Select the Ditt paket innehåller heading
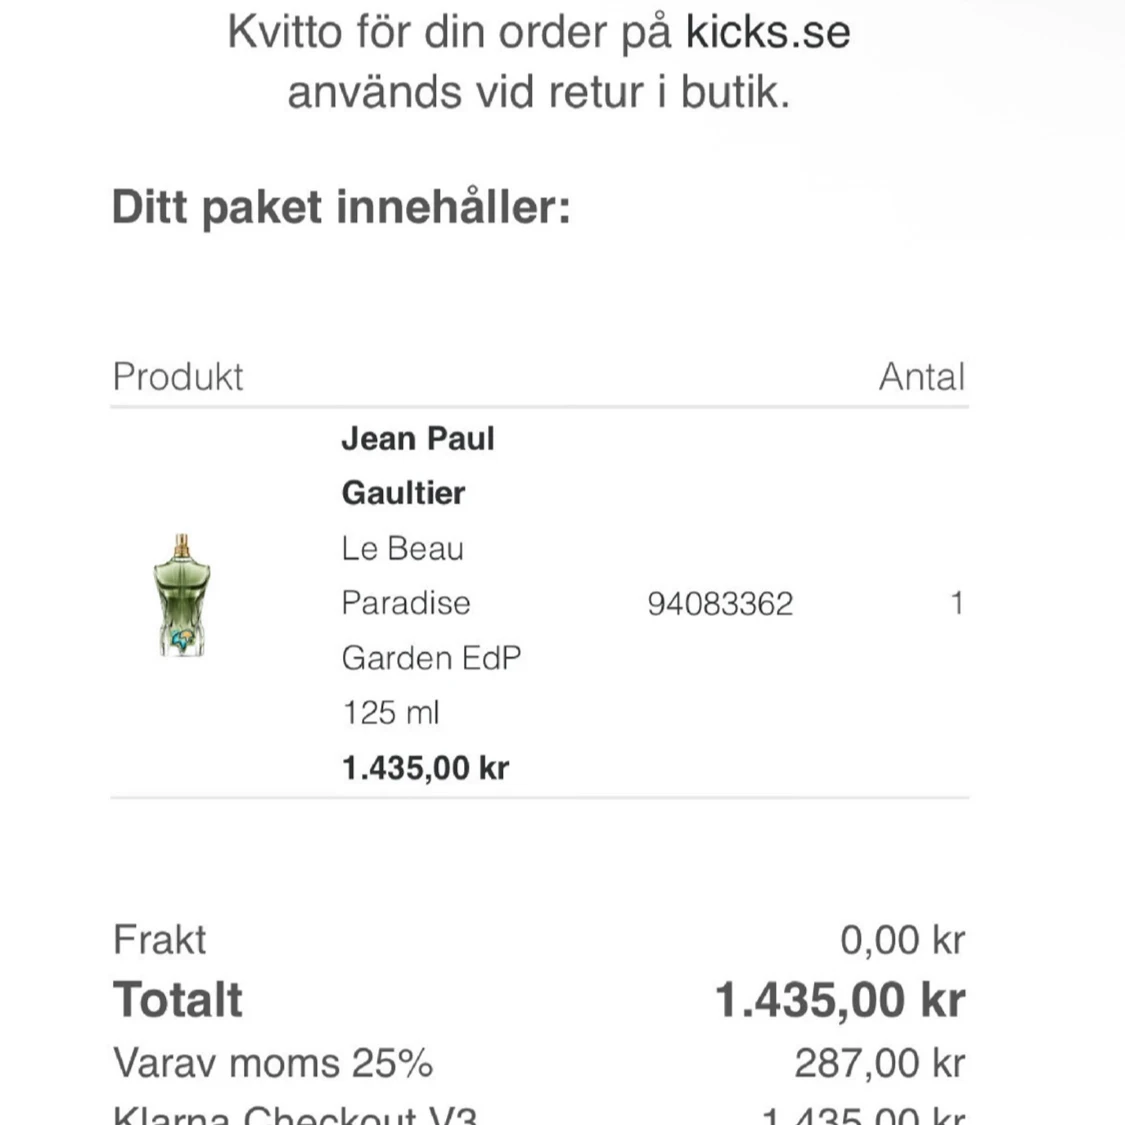This screenshot has height=1125, width=1125. pyautogui.click(x=341, y=207)
